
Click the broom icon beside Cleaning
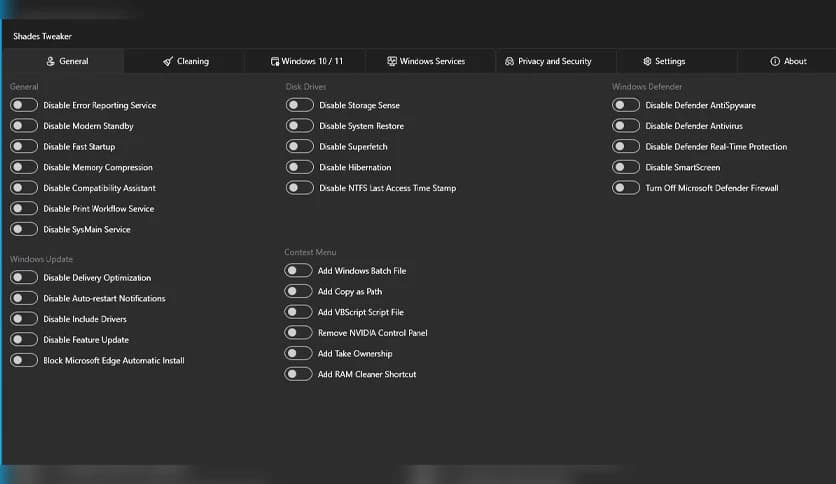click(x=168, y=61)
